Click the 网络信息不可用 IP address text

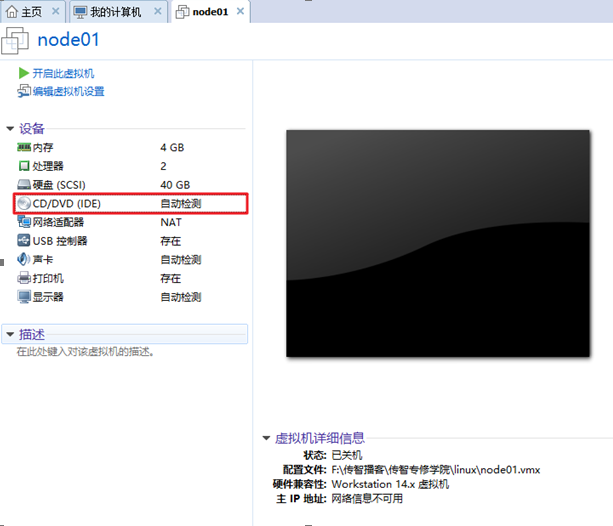tap(367, 499)
